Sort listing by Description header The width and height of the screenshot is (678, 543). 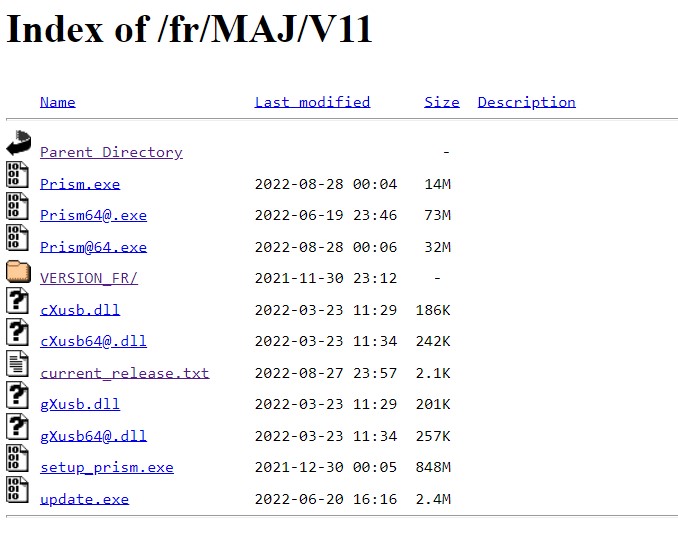coord(526,102)
